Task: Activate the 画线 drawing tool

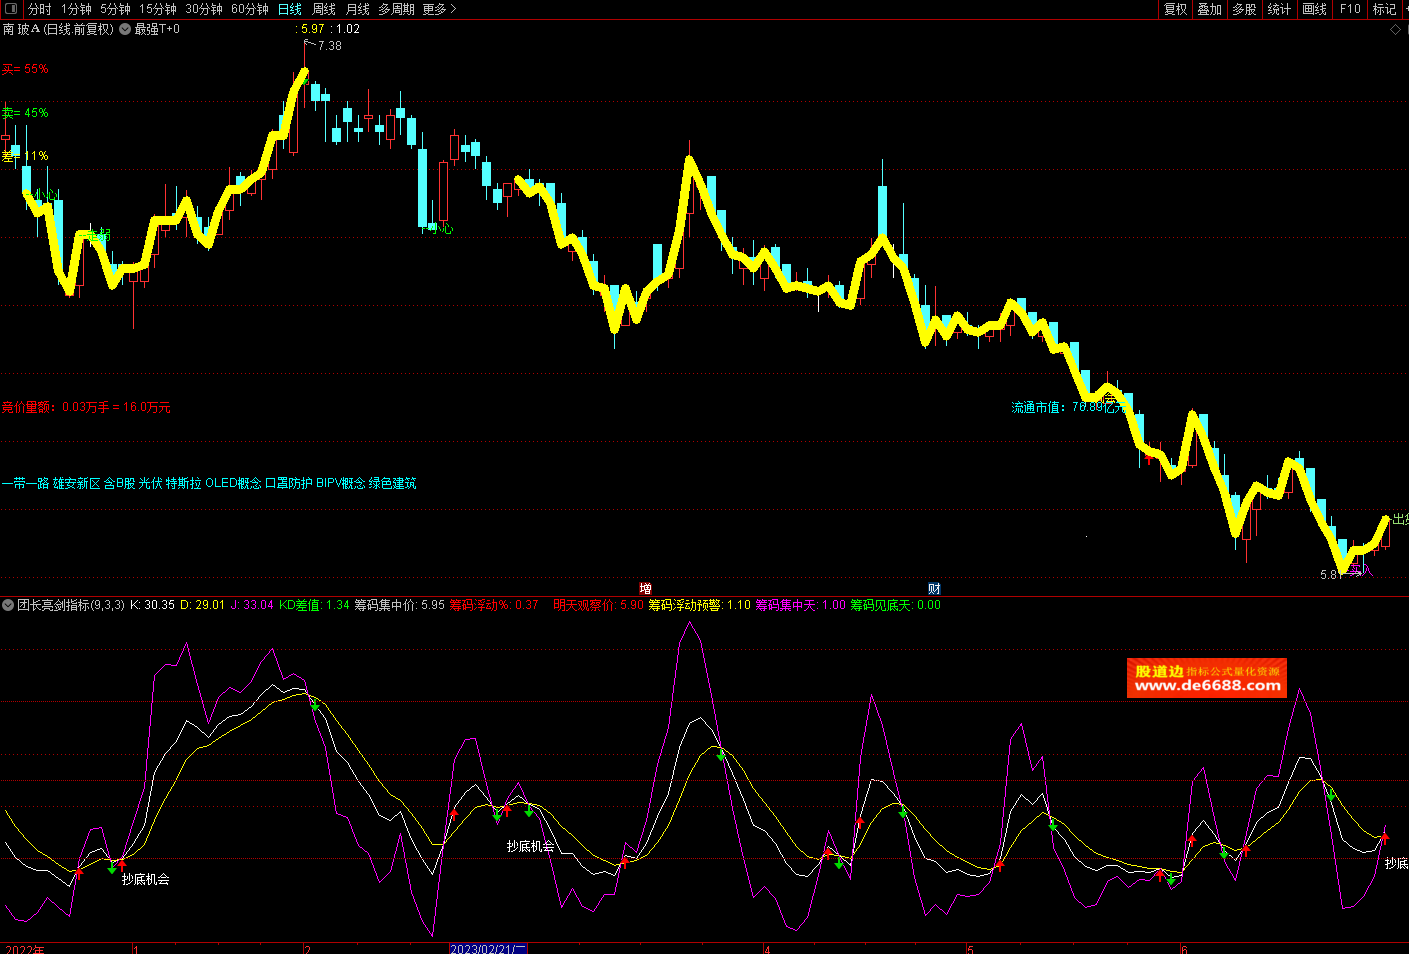Action: click(1314, 9)
